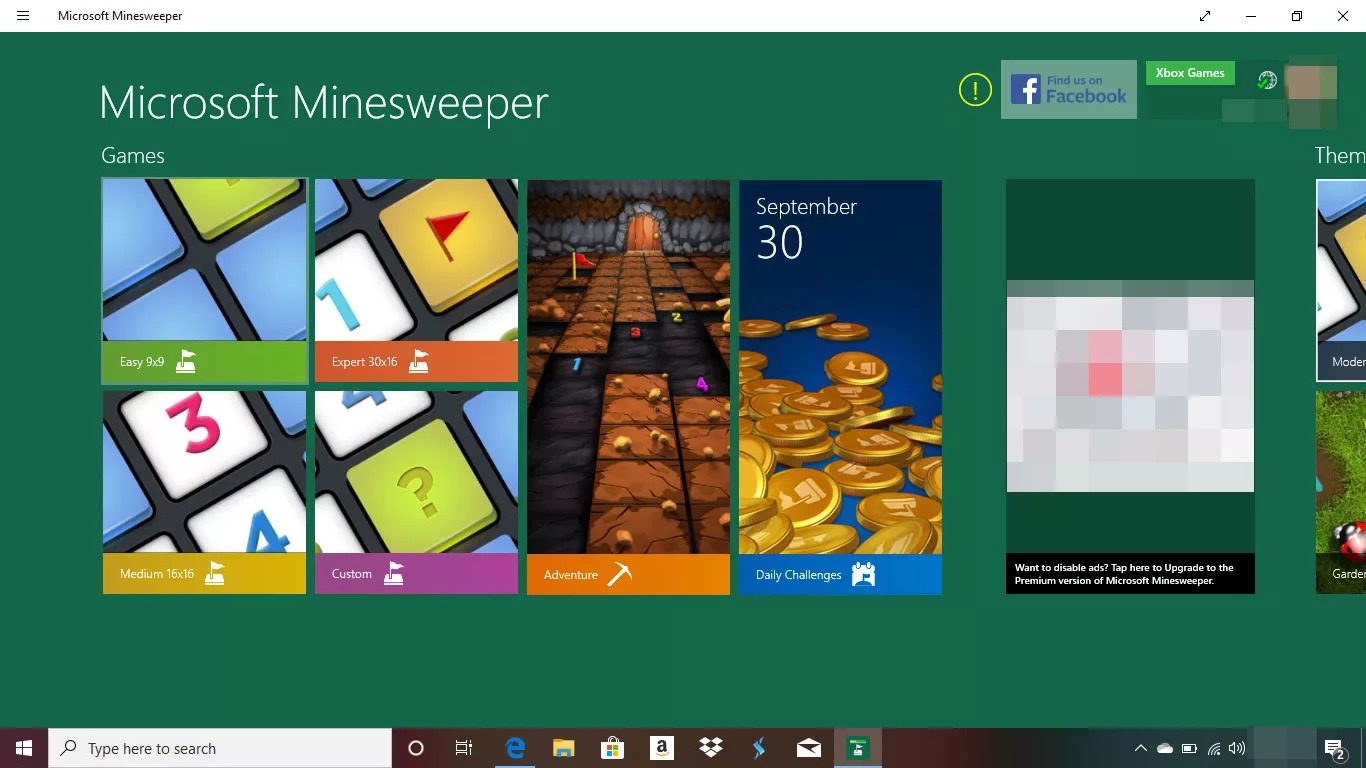Image resolution: width=1366 pixels, height=768 pixels.
Task: Click the Xbox profile achievement icon
Action: click(1267, 81)
